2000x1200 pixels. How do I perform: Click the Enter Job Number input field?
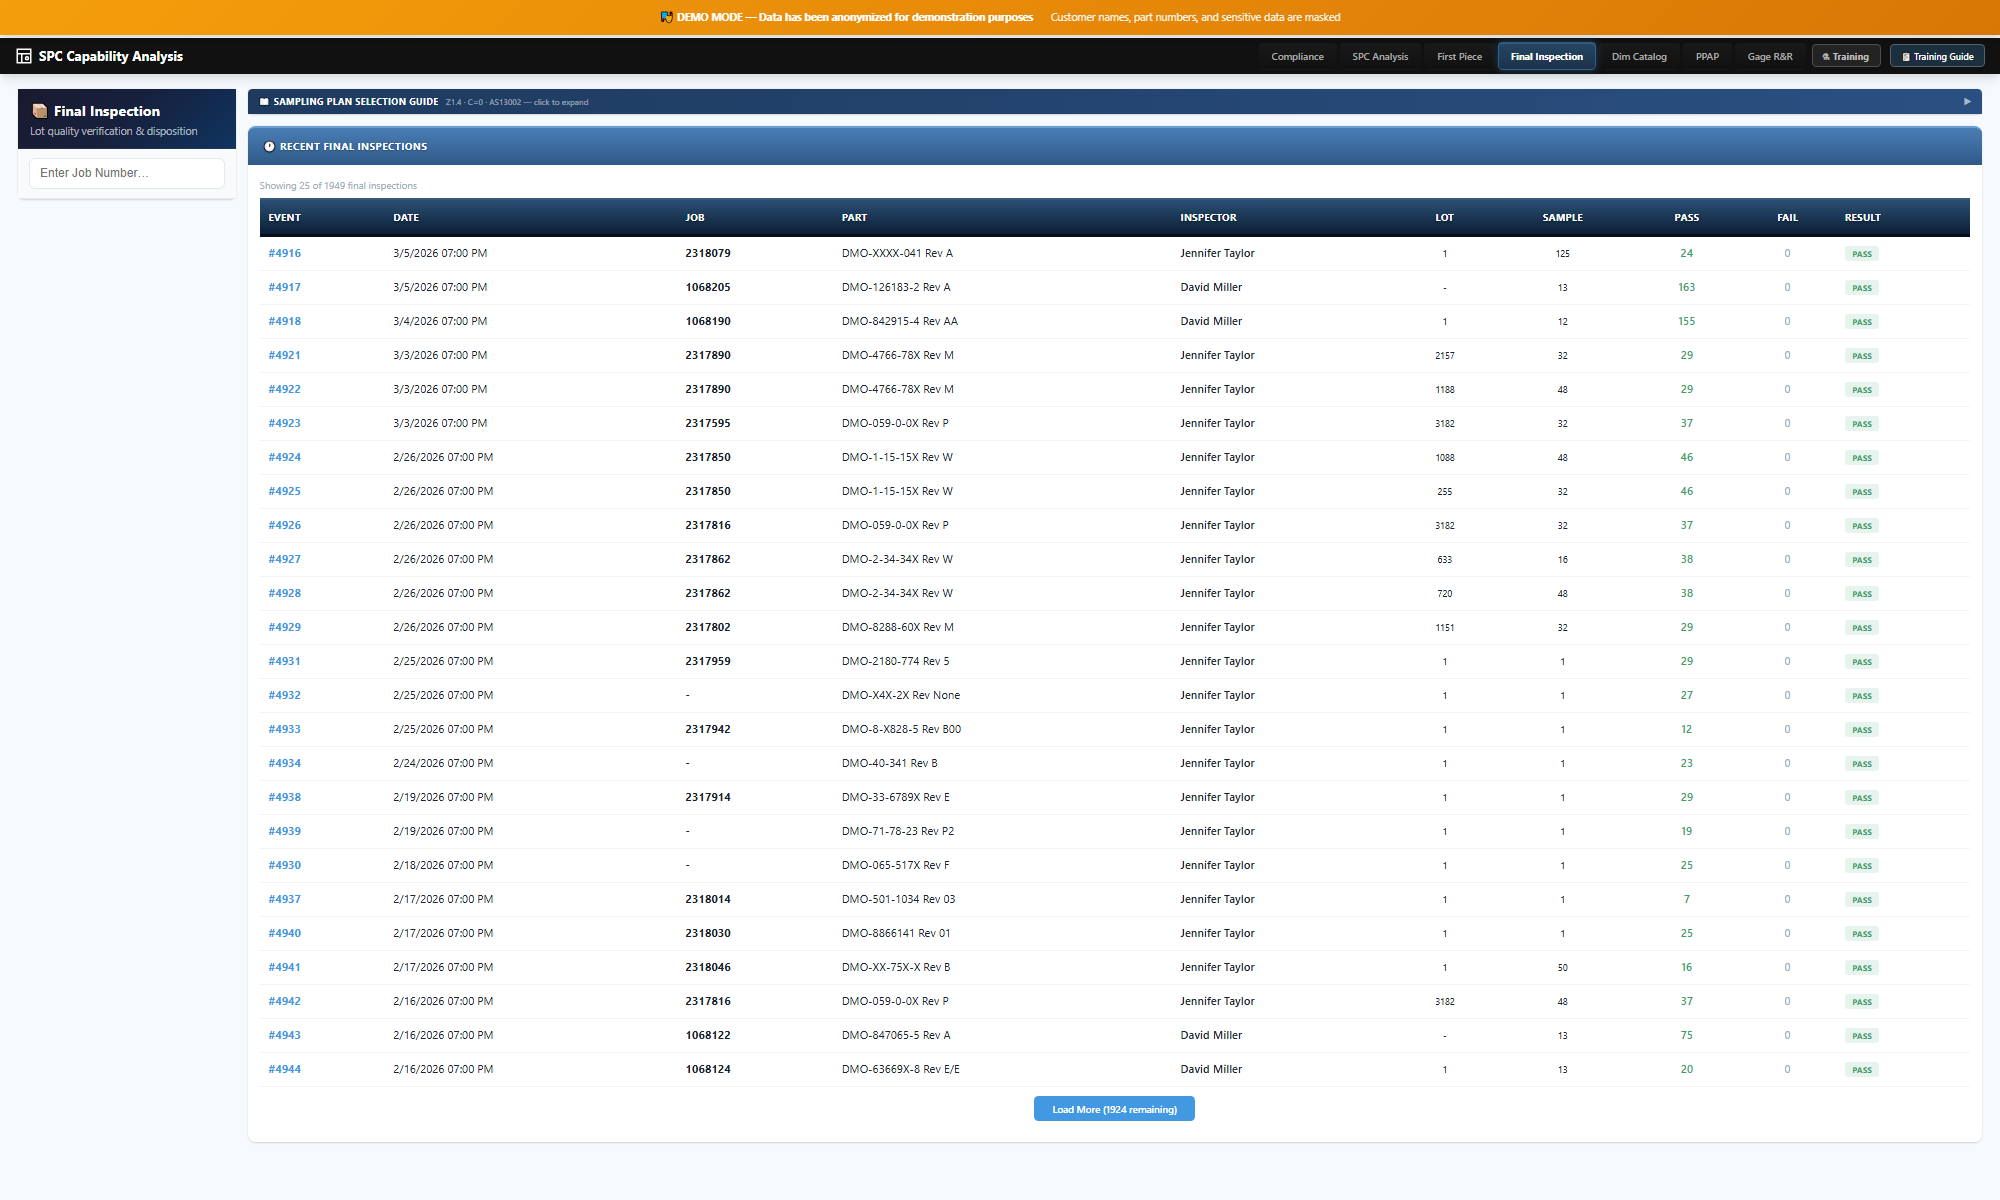coord(127,173)
